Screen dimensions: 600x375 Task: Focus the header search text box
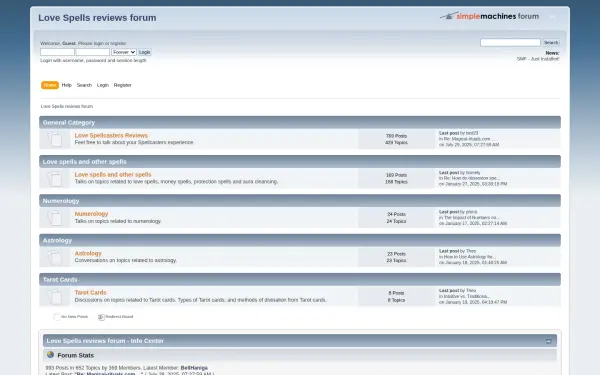(510, 42)
